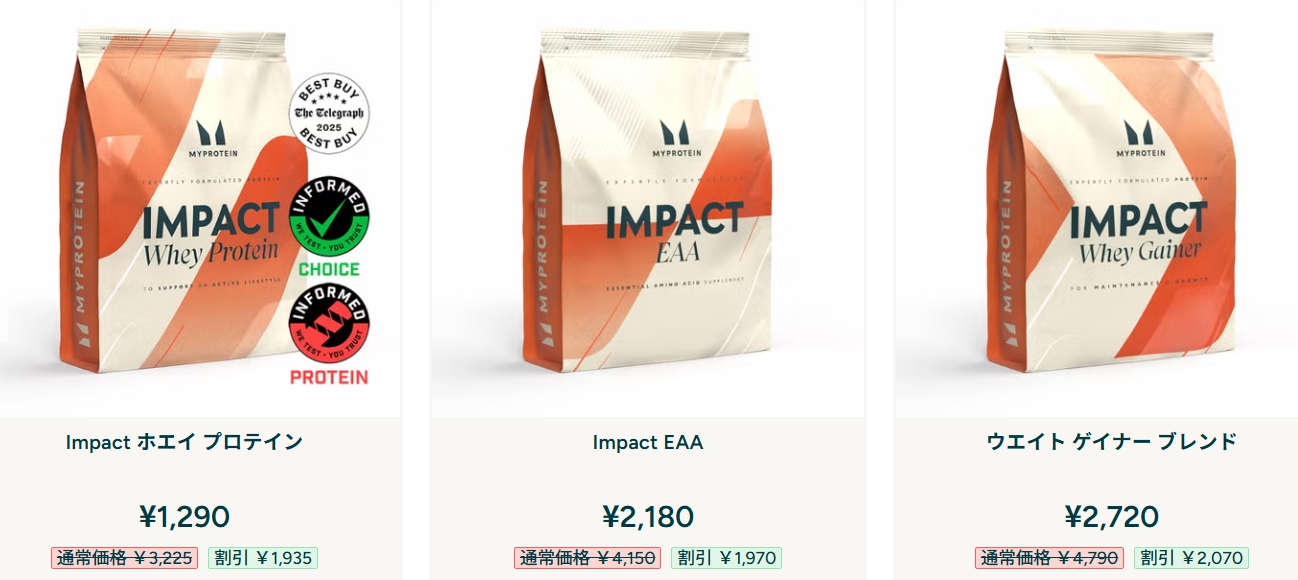Click the green Informed Choice badge

click(329, 226)
